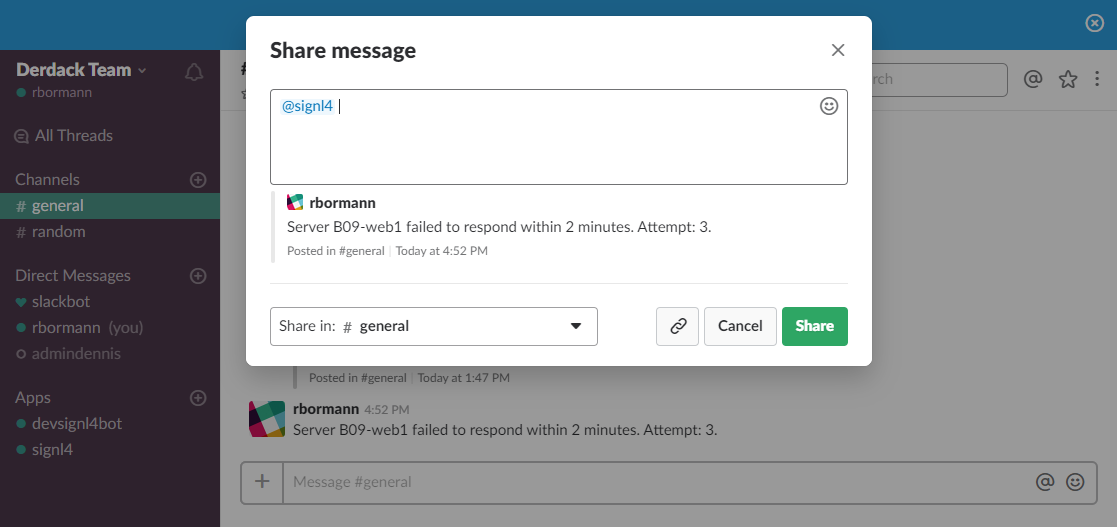Add a channel with the plus icon
Screen dimensions: 1117x527
(x=199, y=179)
